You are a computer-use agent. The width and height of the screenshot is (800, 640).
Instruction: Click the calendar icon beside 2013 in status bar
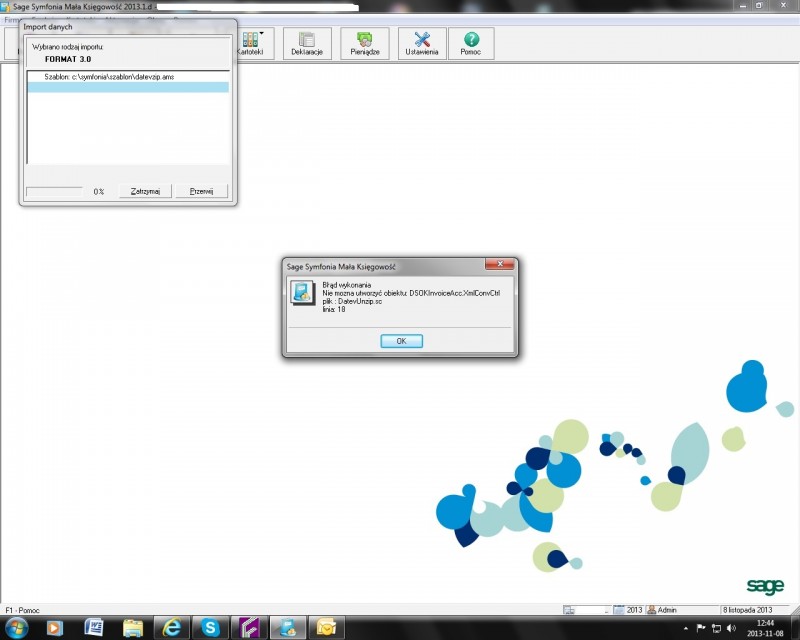[619, 610]
